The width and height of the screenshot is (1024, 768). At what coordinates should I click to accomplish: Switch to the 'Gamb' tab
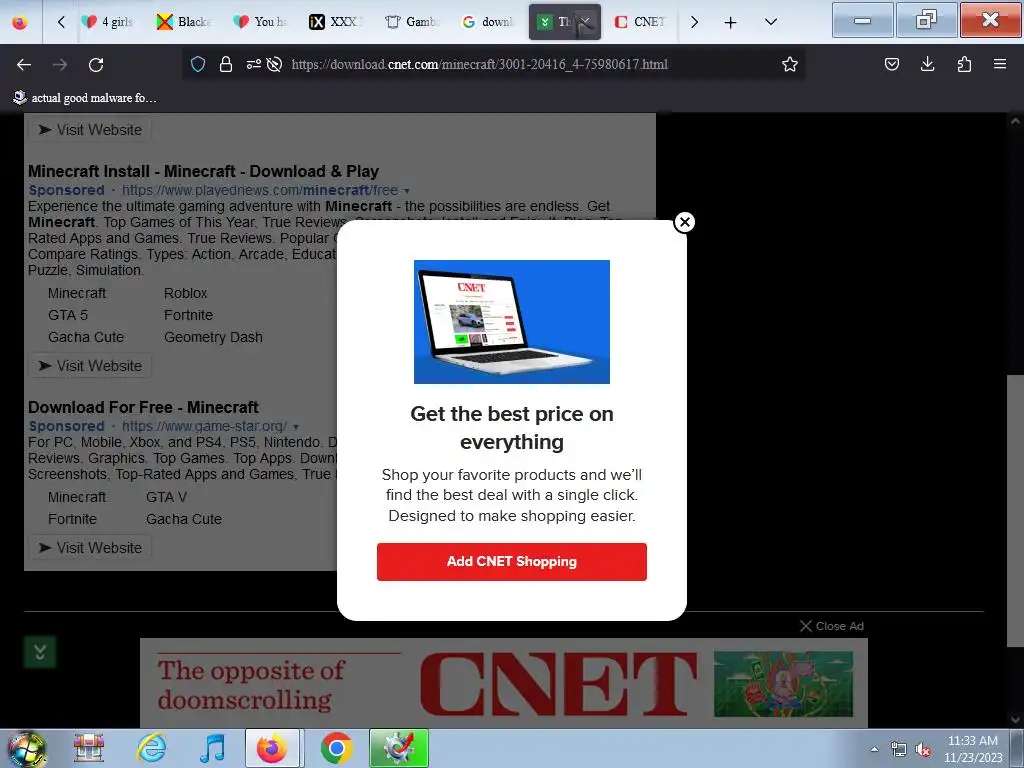coord(413,22)
